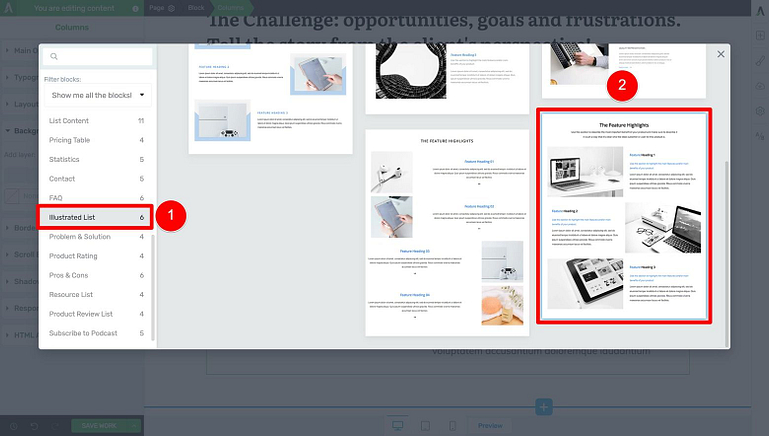Image resolution: width=769 pixels, height=436 pixels.
Task: Click the block search field
Action: (97, 57)
